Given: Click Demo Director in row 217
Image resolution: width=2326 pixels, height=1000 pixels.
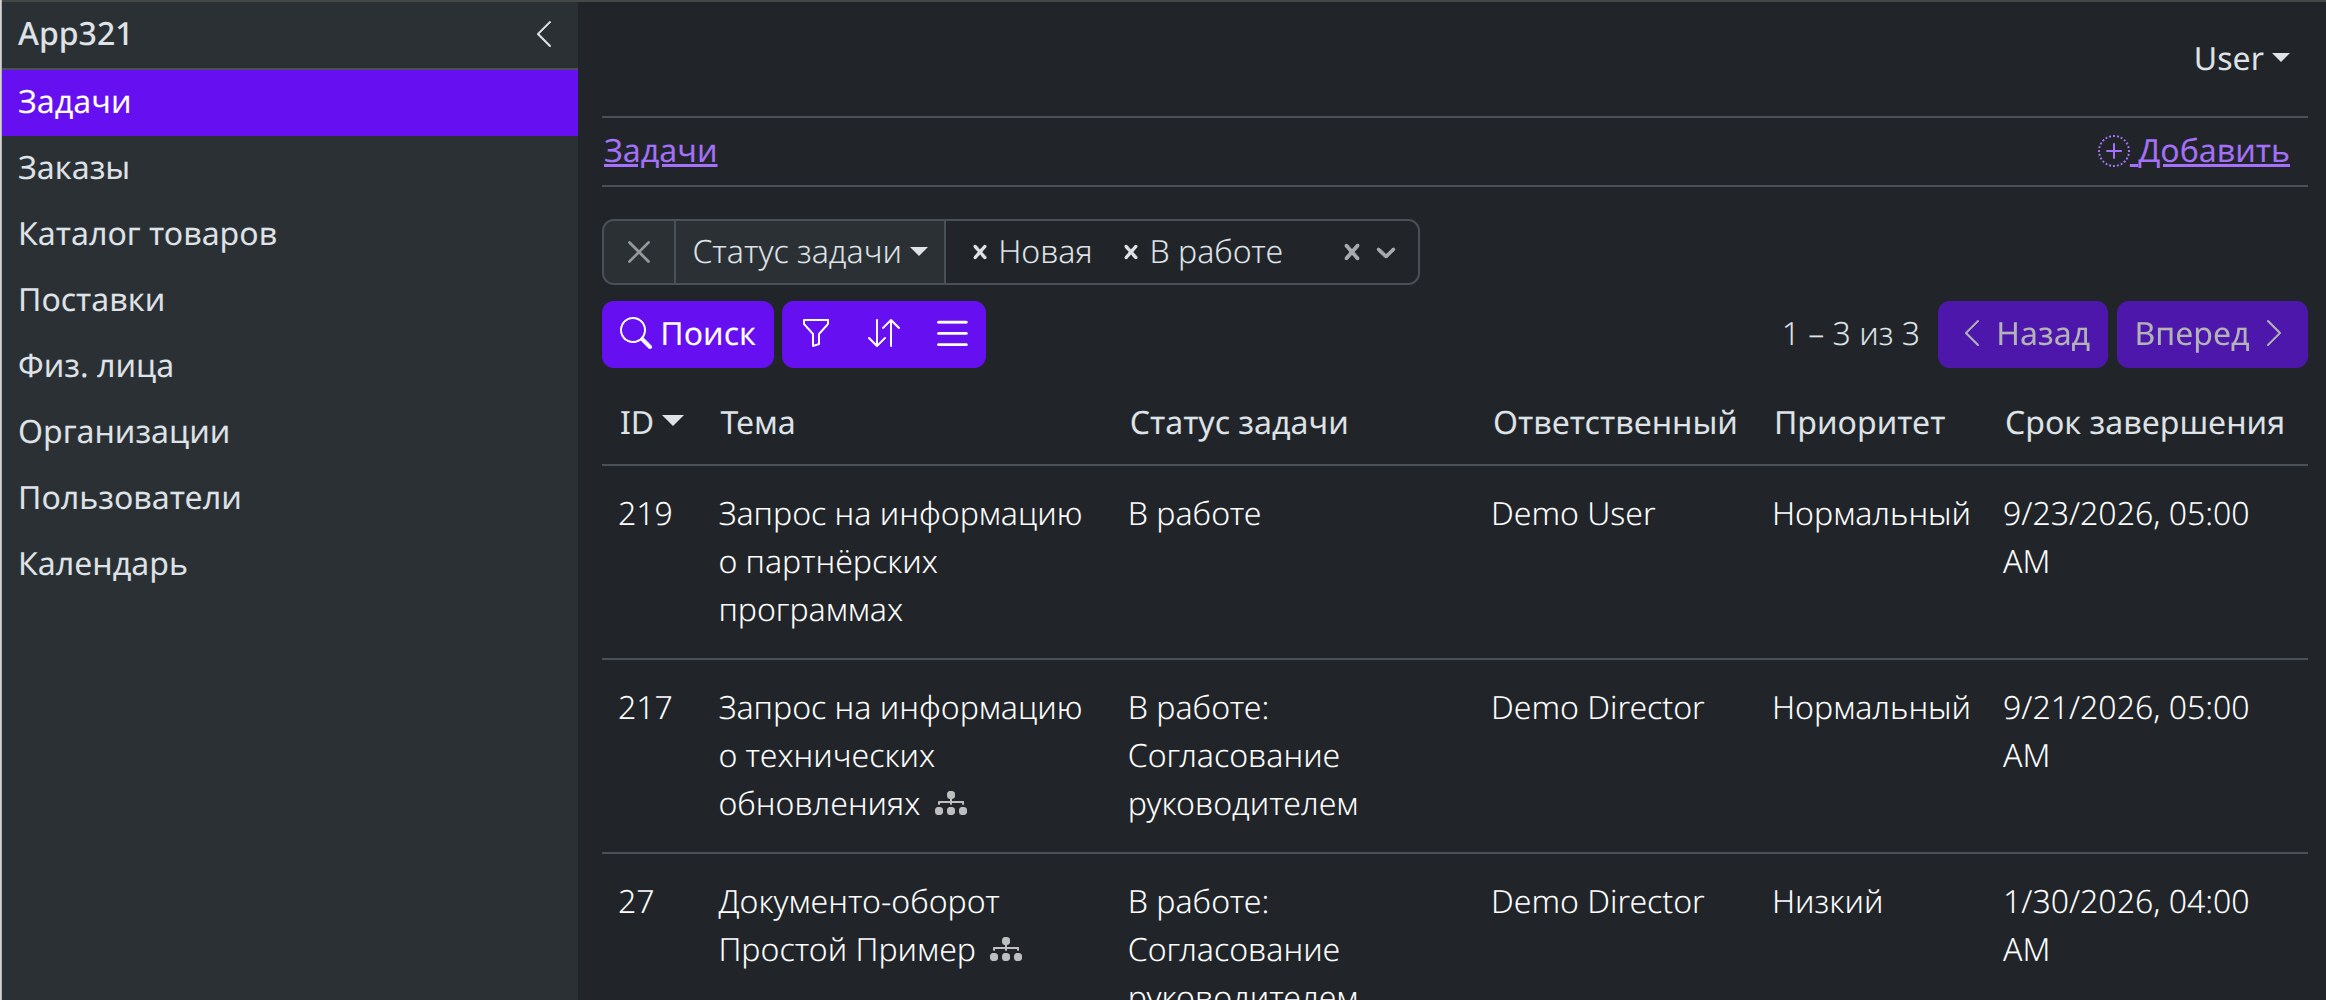Looking at the screenshot, I should [x=1597, y=708].
